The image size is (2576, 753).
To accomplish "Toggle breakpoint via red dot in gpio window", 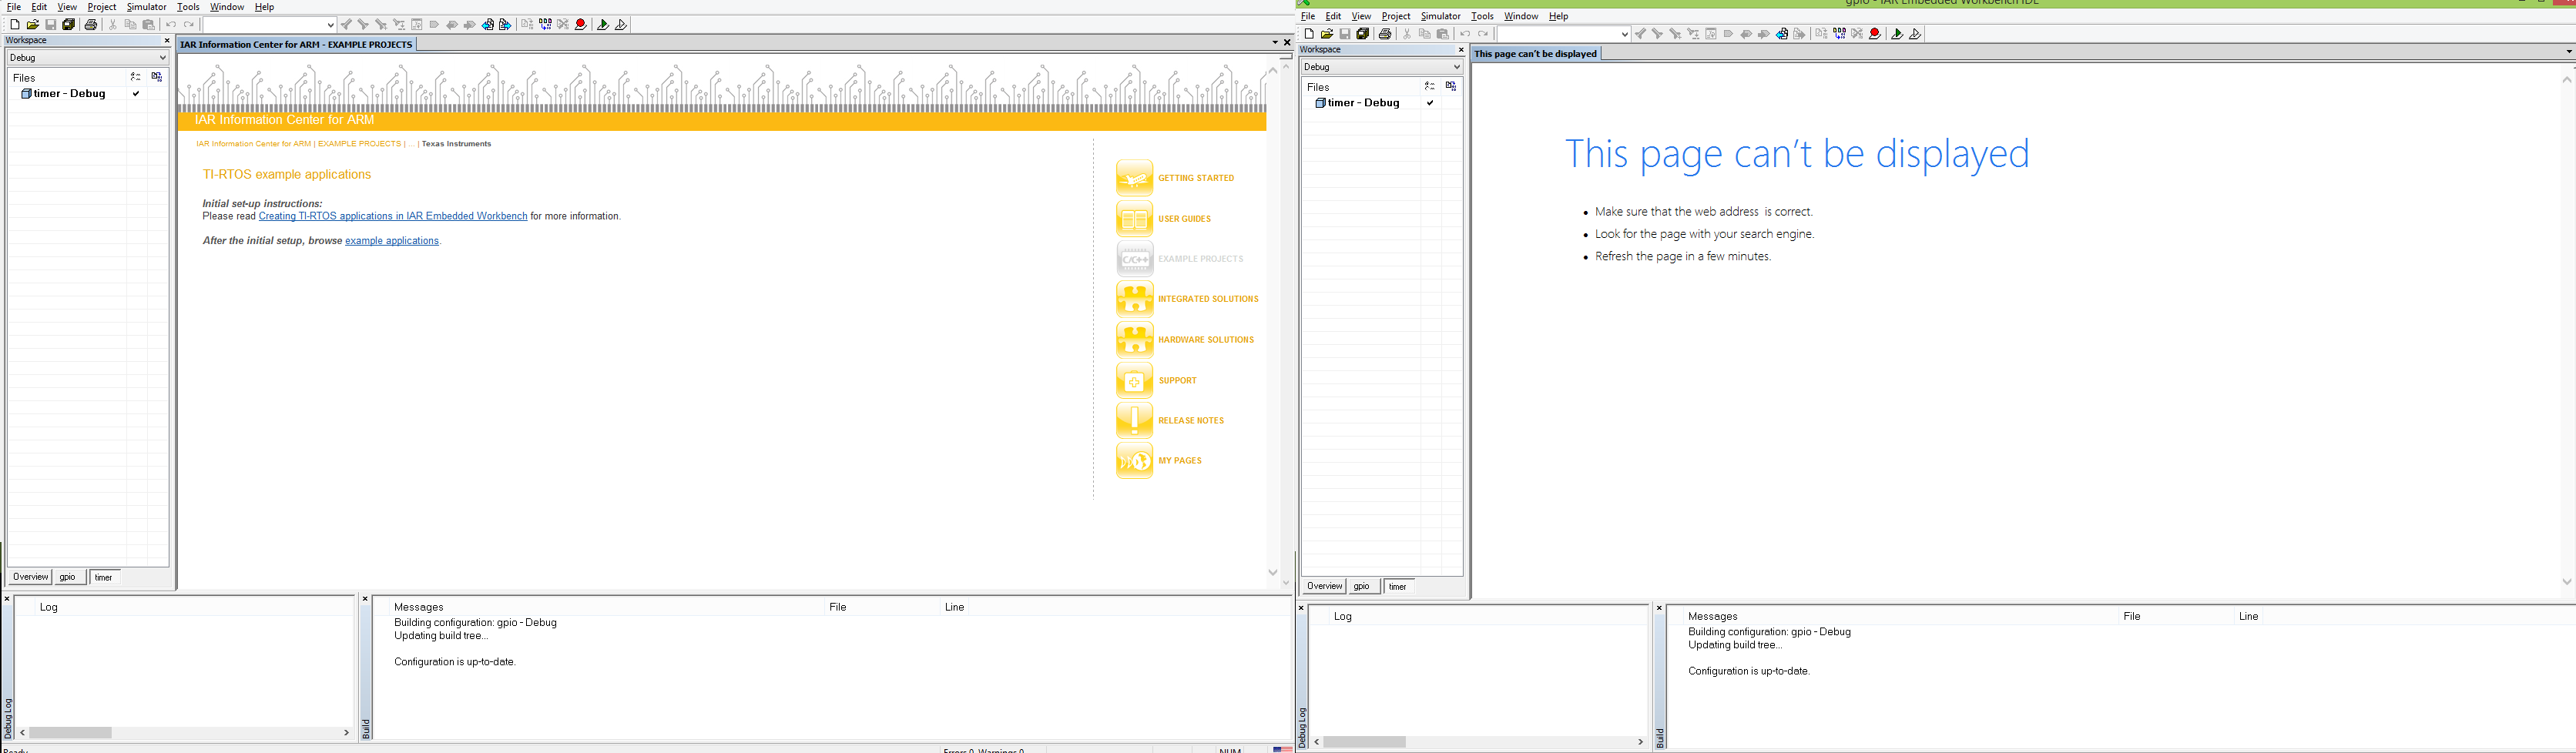I will (x=1875, y=34).
